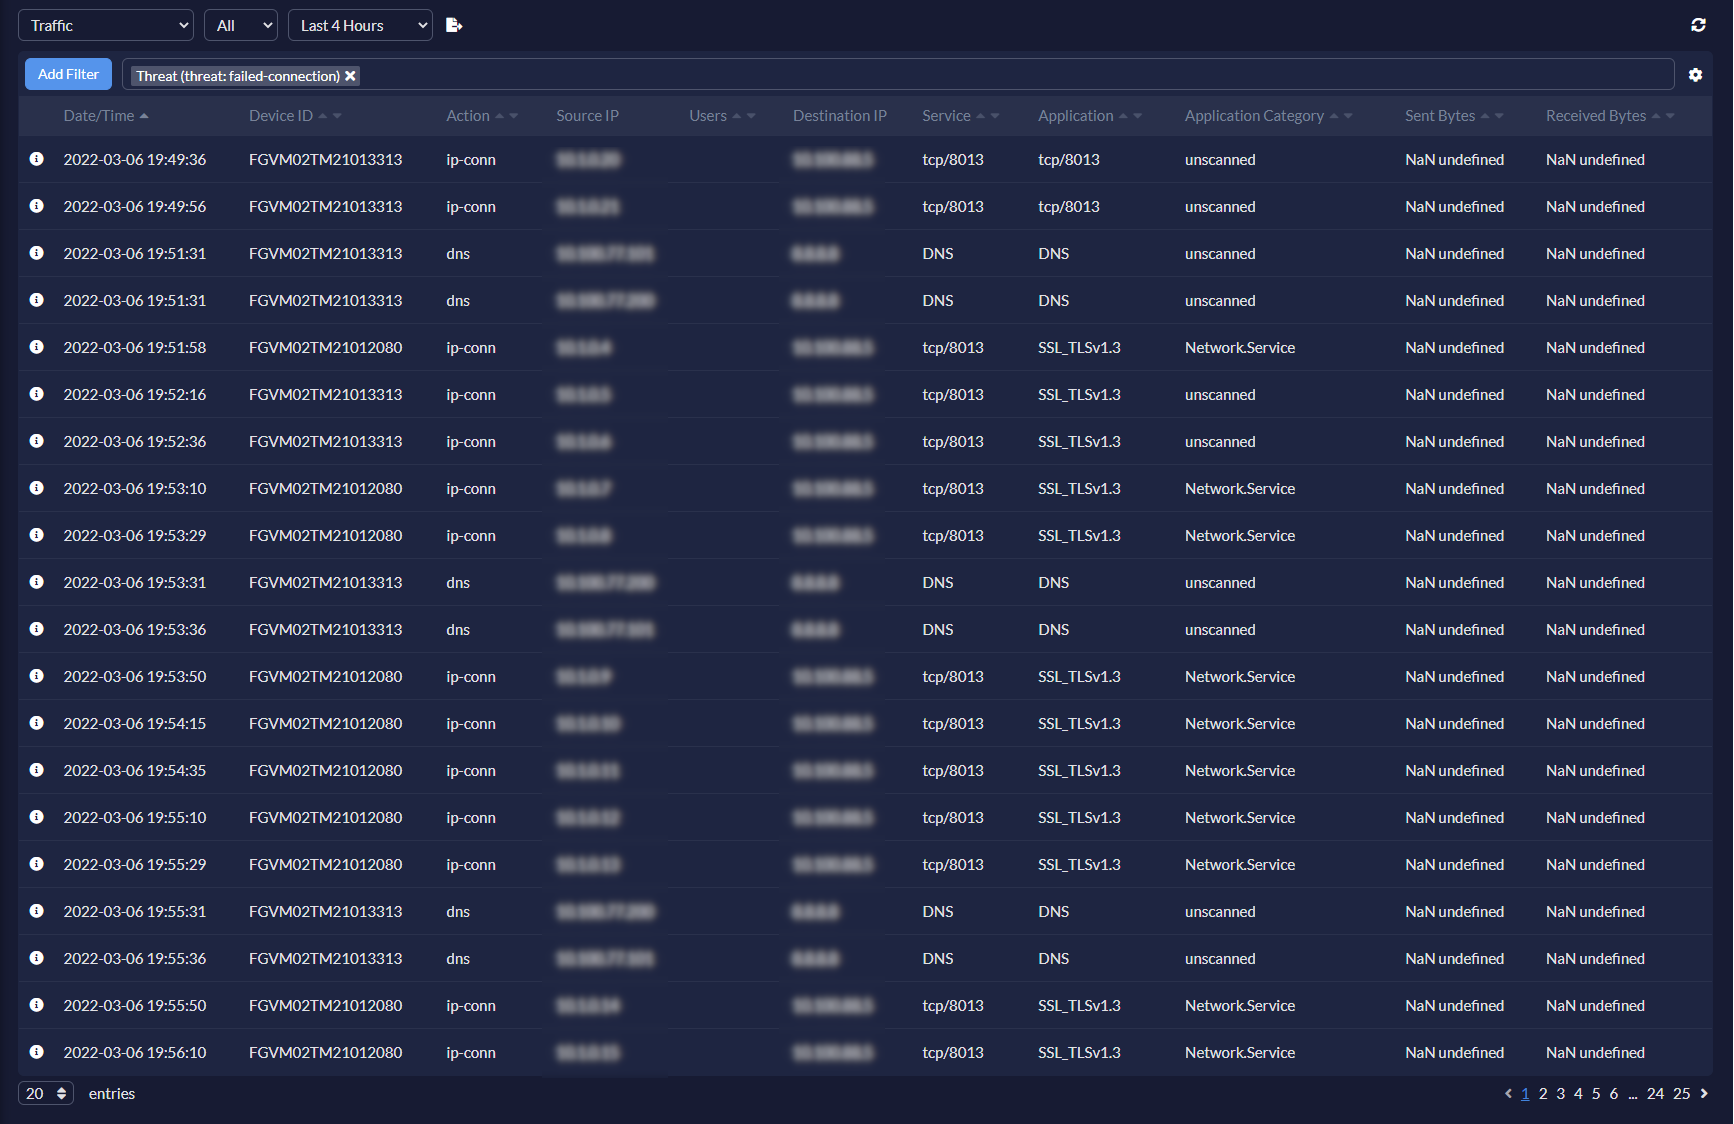
Task: Jump to page 25 of results
Action: (x=1682, y=1093)
